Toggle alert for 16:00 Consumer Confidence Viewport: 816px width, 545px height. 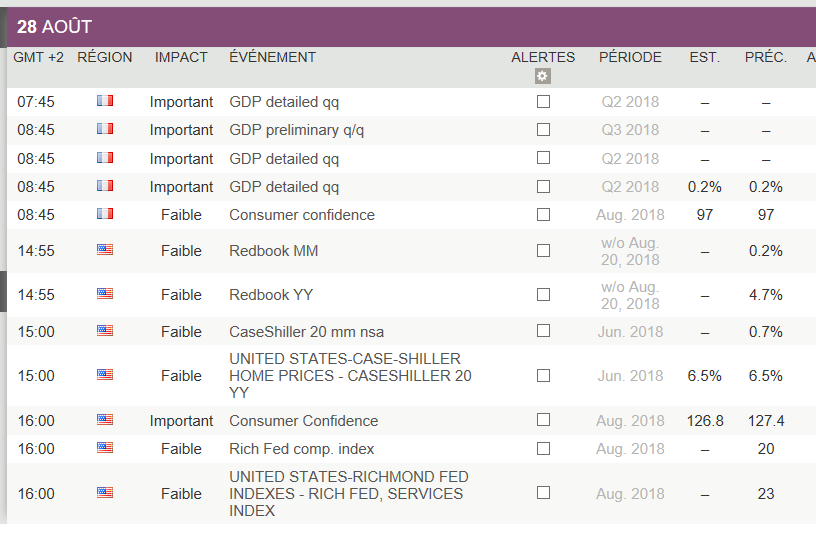tap(543, 420)
